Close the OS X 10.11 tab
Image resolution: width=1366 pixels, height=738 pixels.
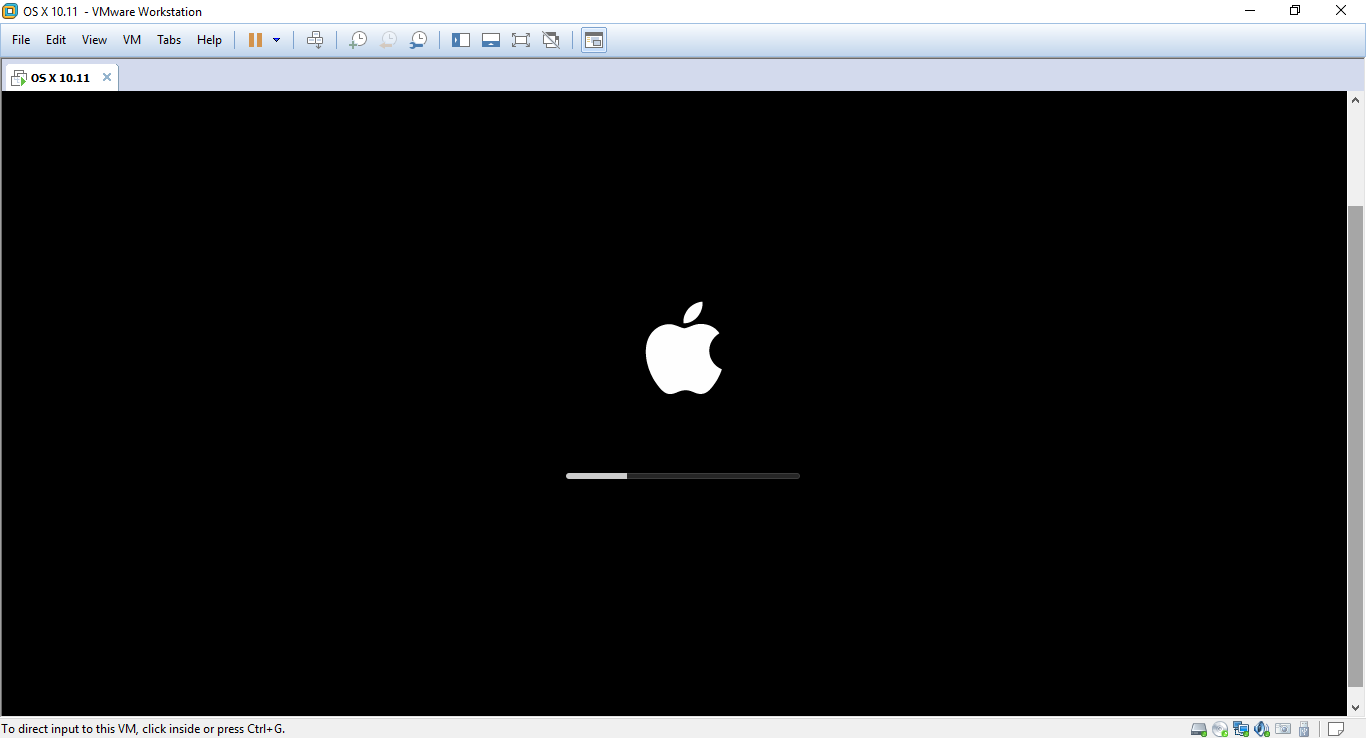pos(107,77)
